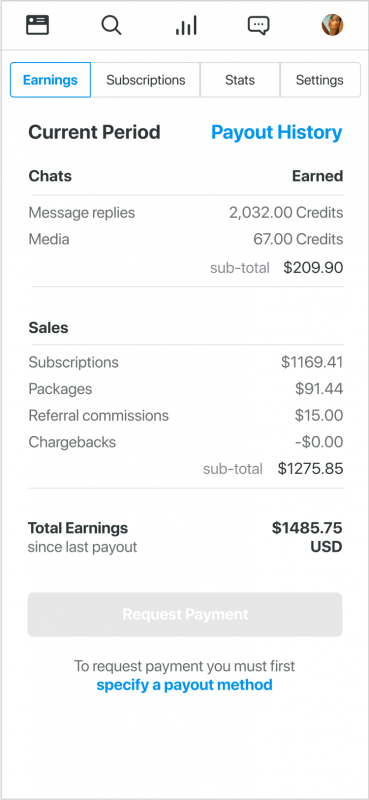Viewport: 369px width, 800px height.
Task: Select the Subscriptions sales row
Action: pyautogui.click(x=186, y=362)
